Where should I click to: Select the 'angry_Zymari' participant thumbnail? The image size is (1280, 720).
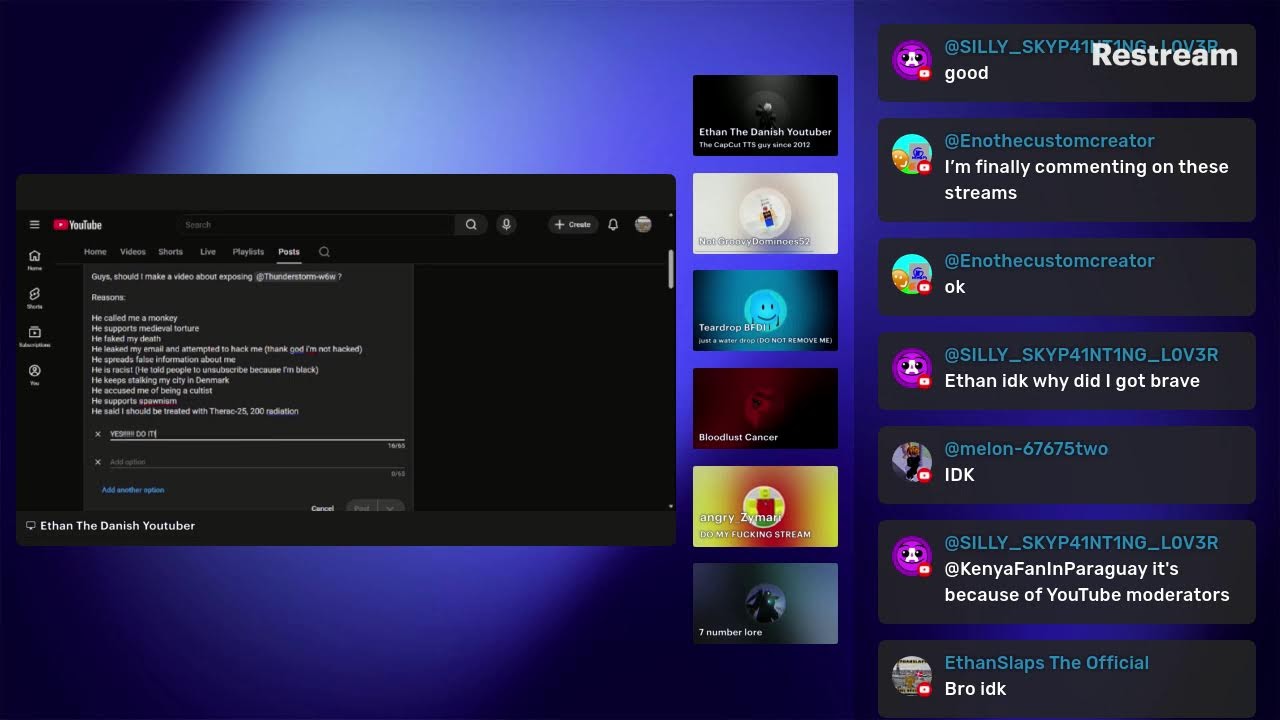pyautogui.click(x=765, y=506)
